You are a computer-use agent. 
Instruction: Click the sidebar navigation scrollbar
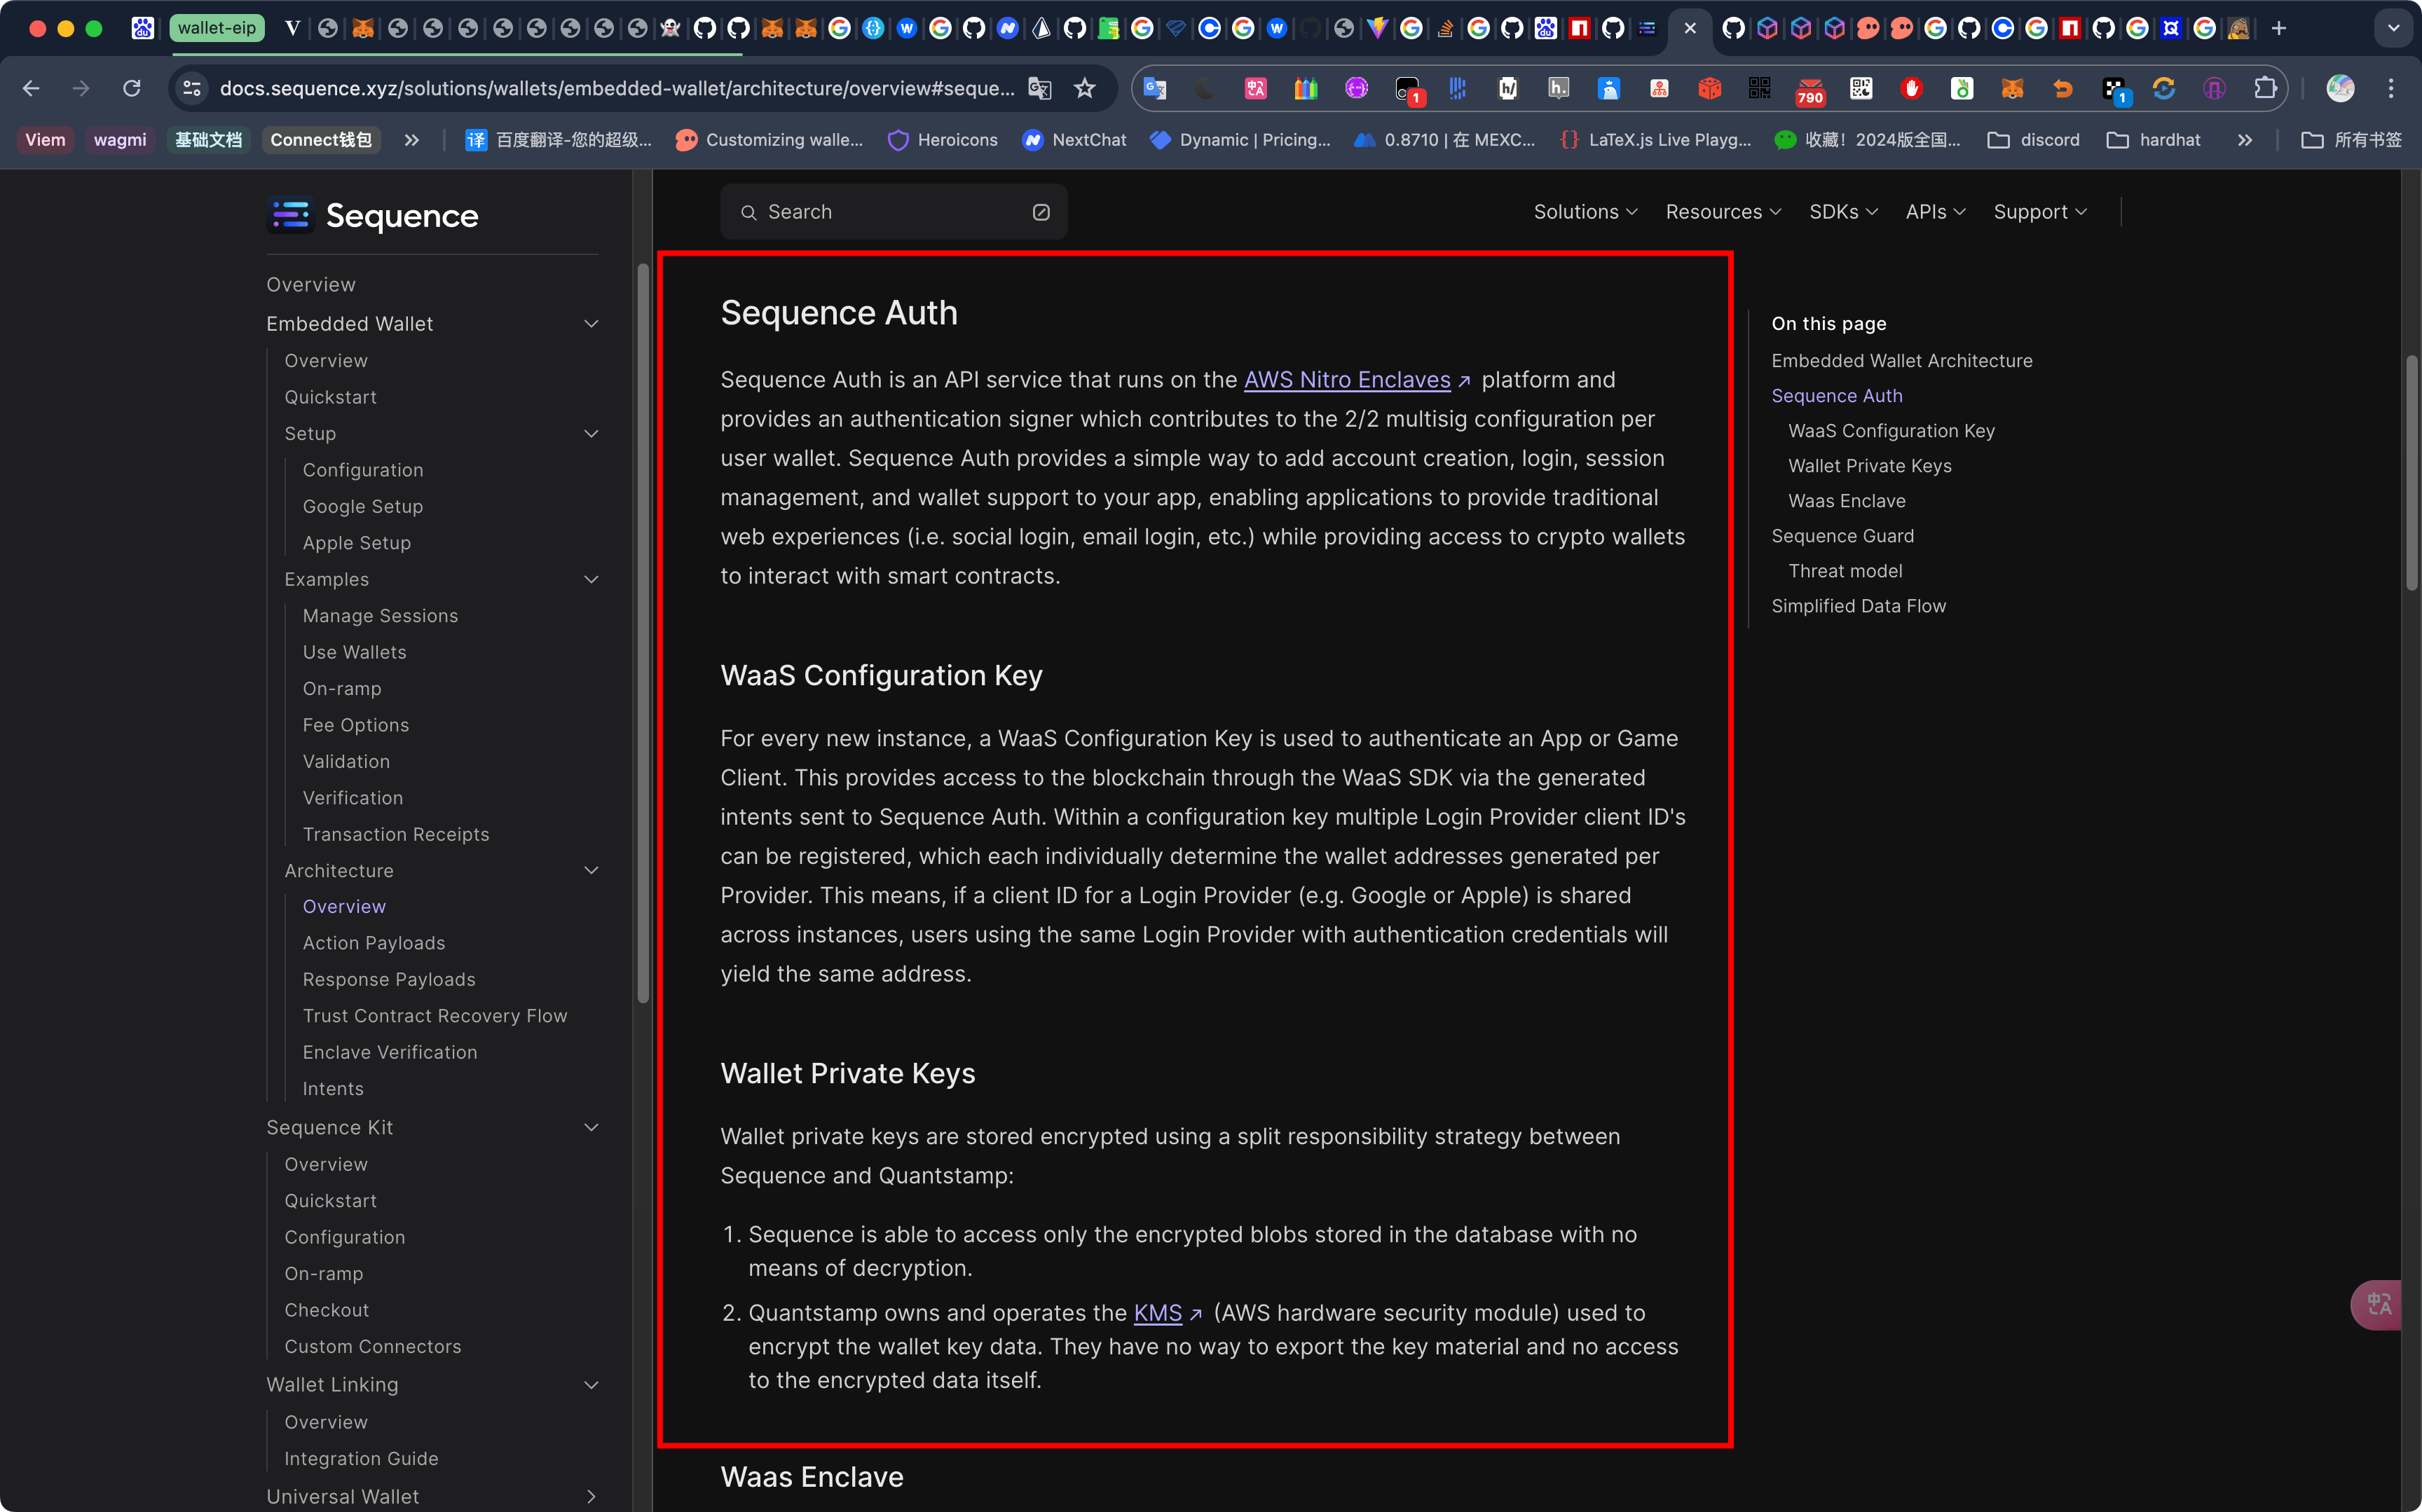point(643,632)
